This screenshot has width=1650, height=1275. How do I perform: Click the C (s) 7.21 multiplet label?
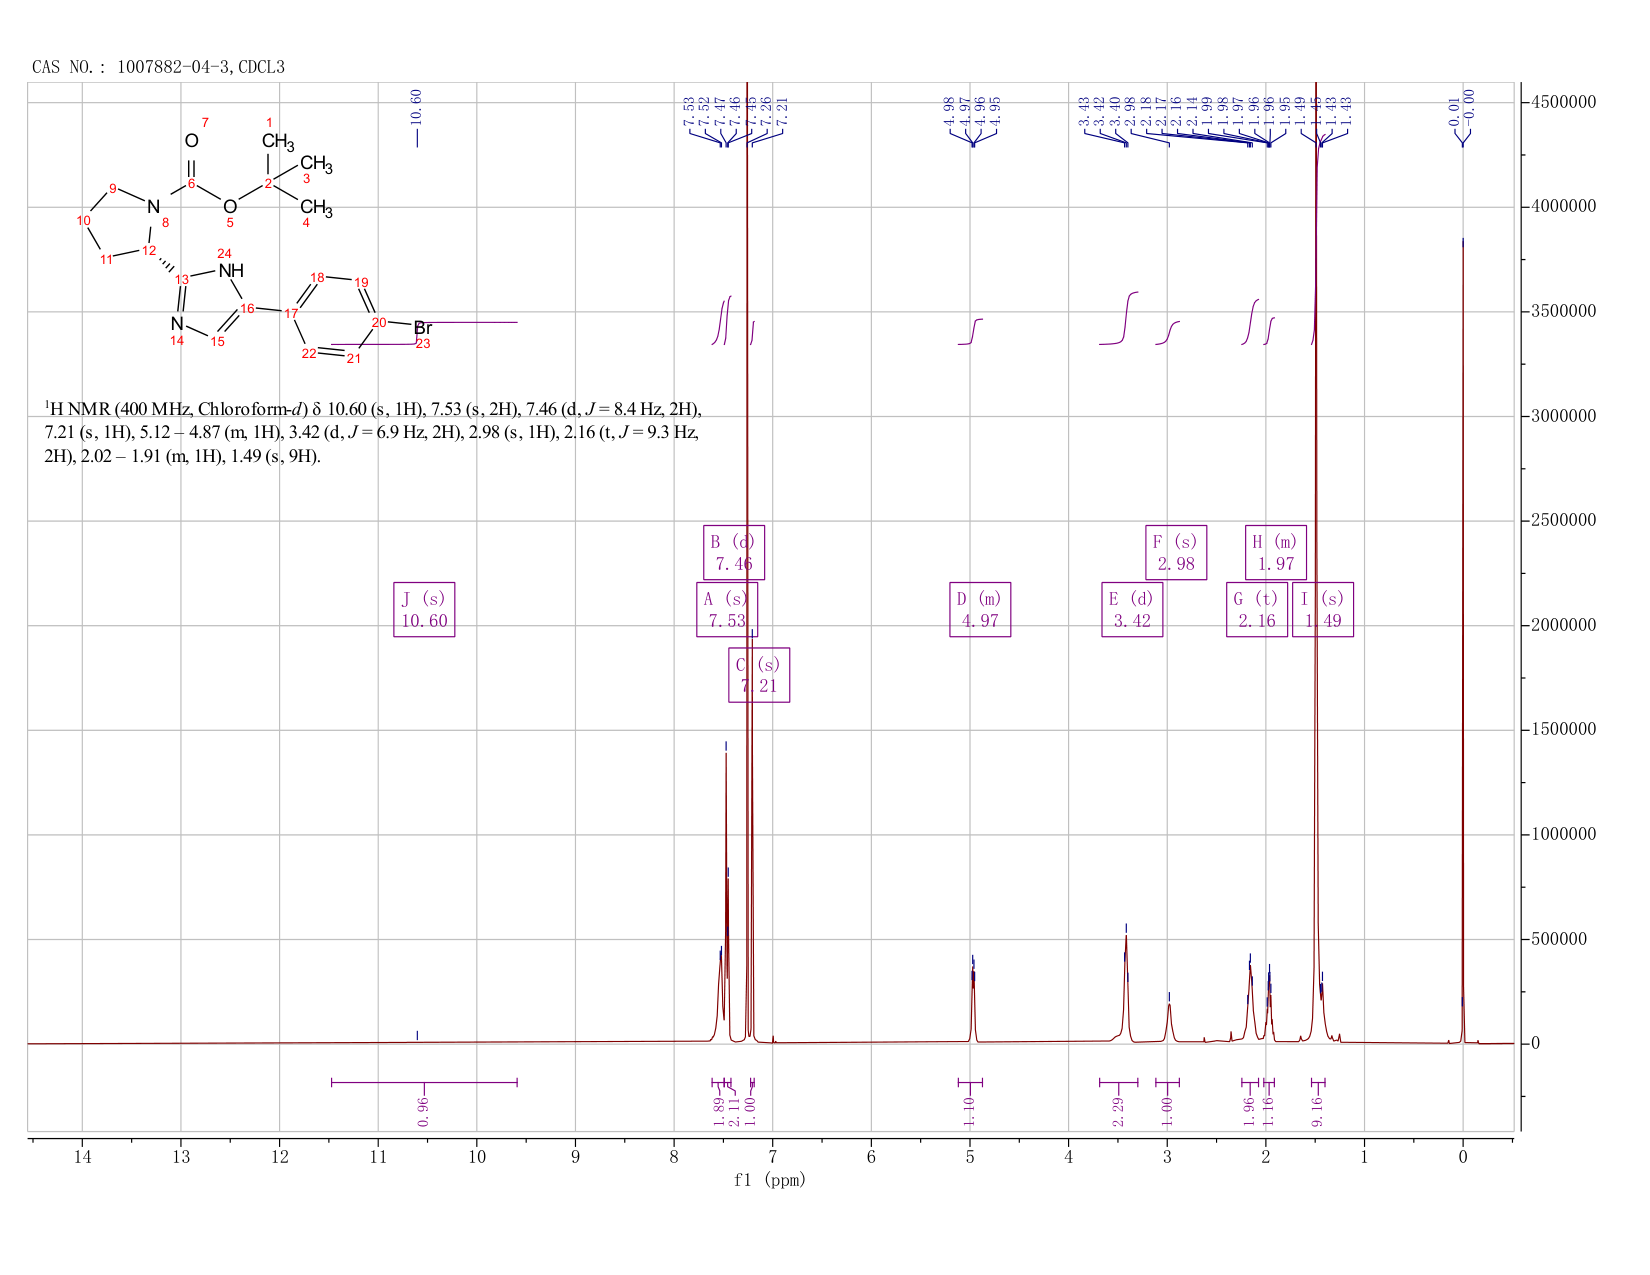[x=759, y=675]
